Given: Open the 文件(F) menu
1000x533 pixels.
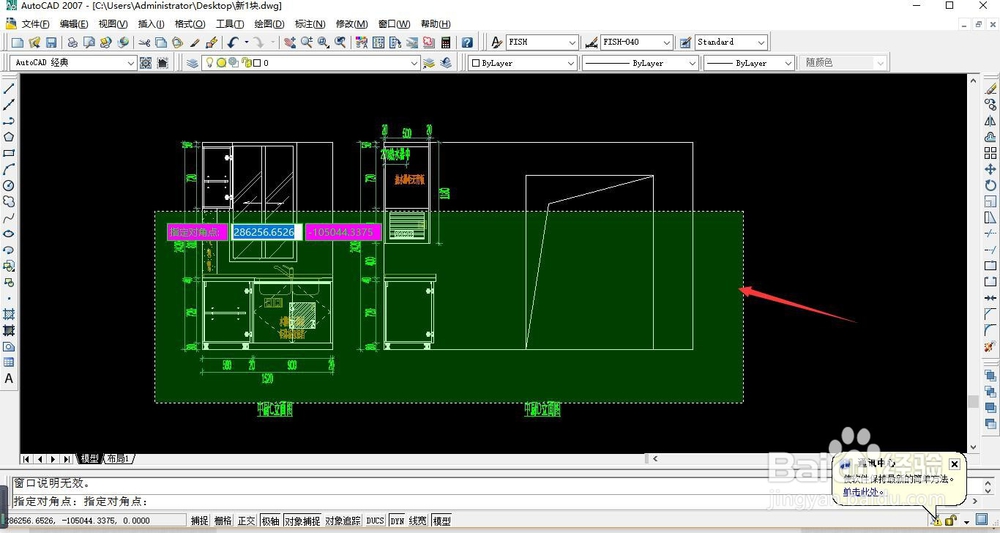Looking at the screenshot, I should [x=36, y=24].
